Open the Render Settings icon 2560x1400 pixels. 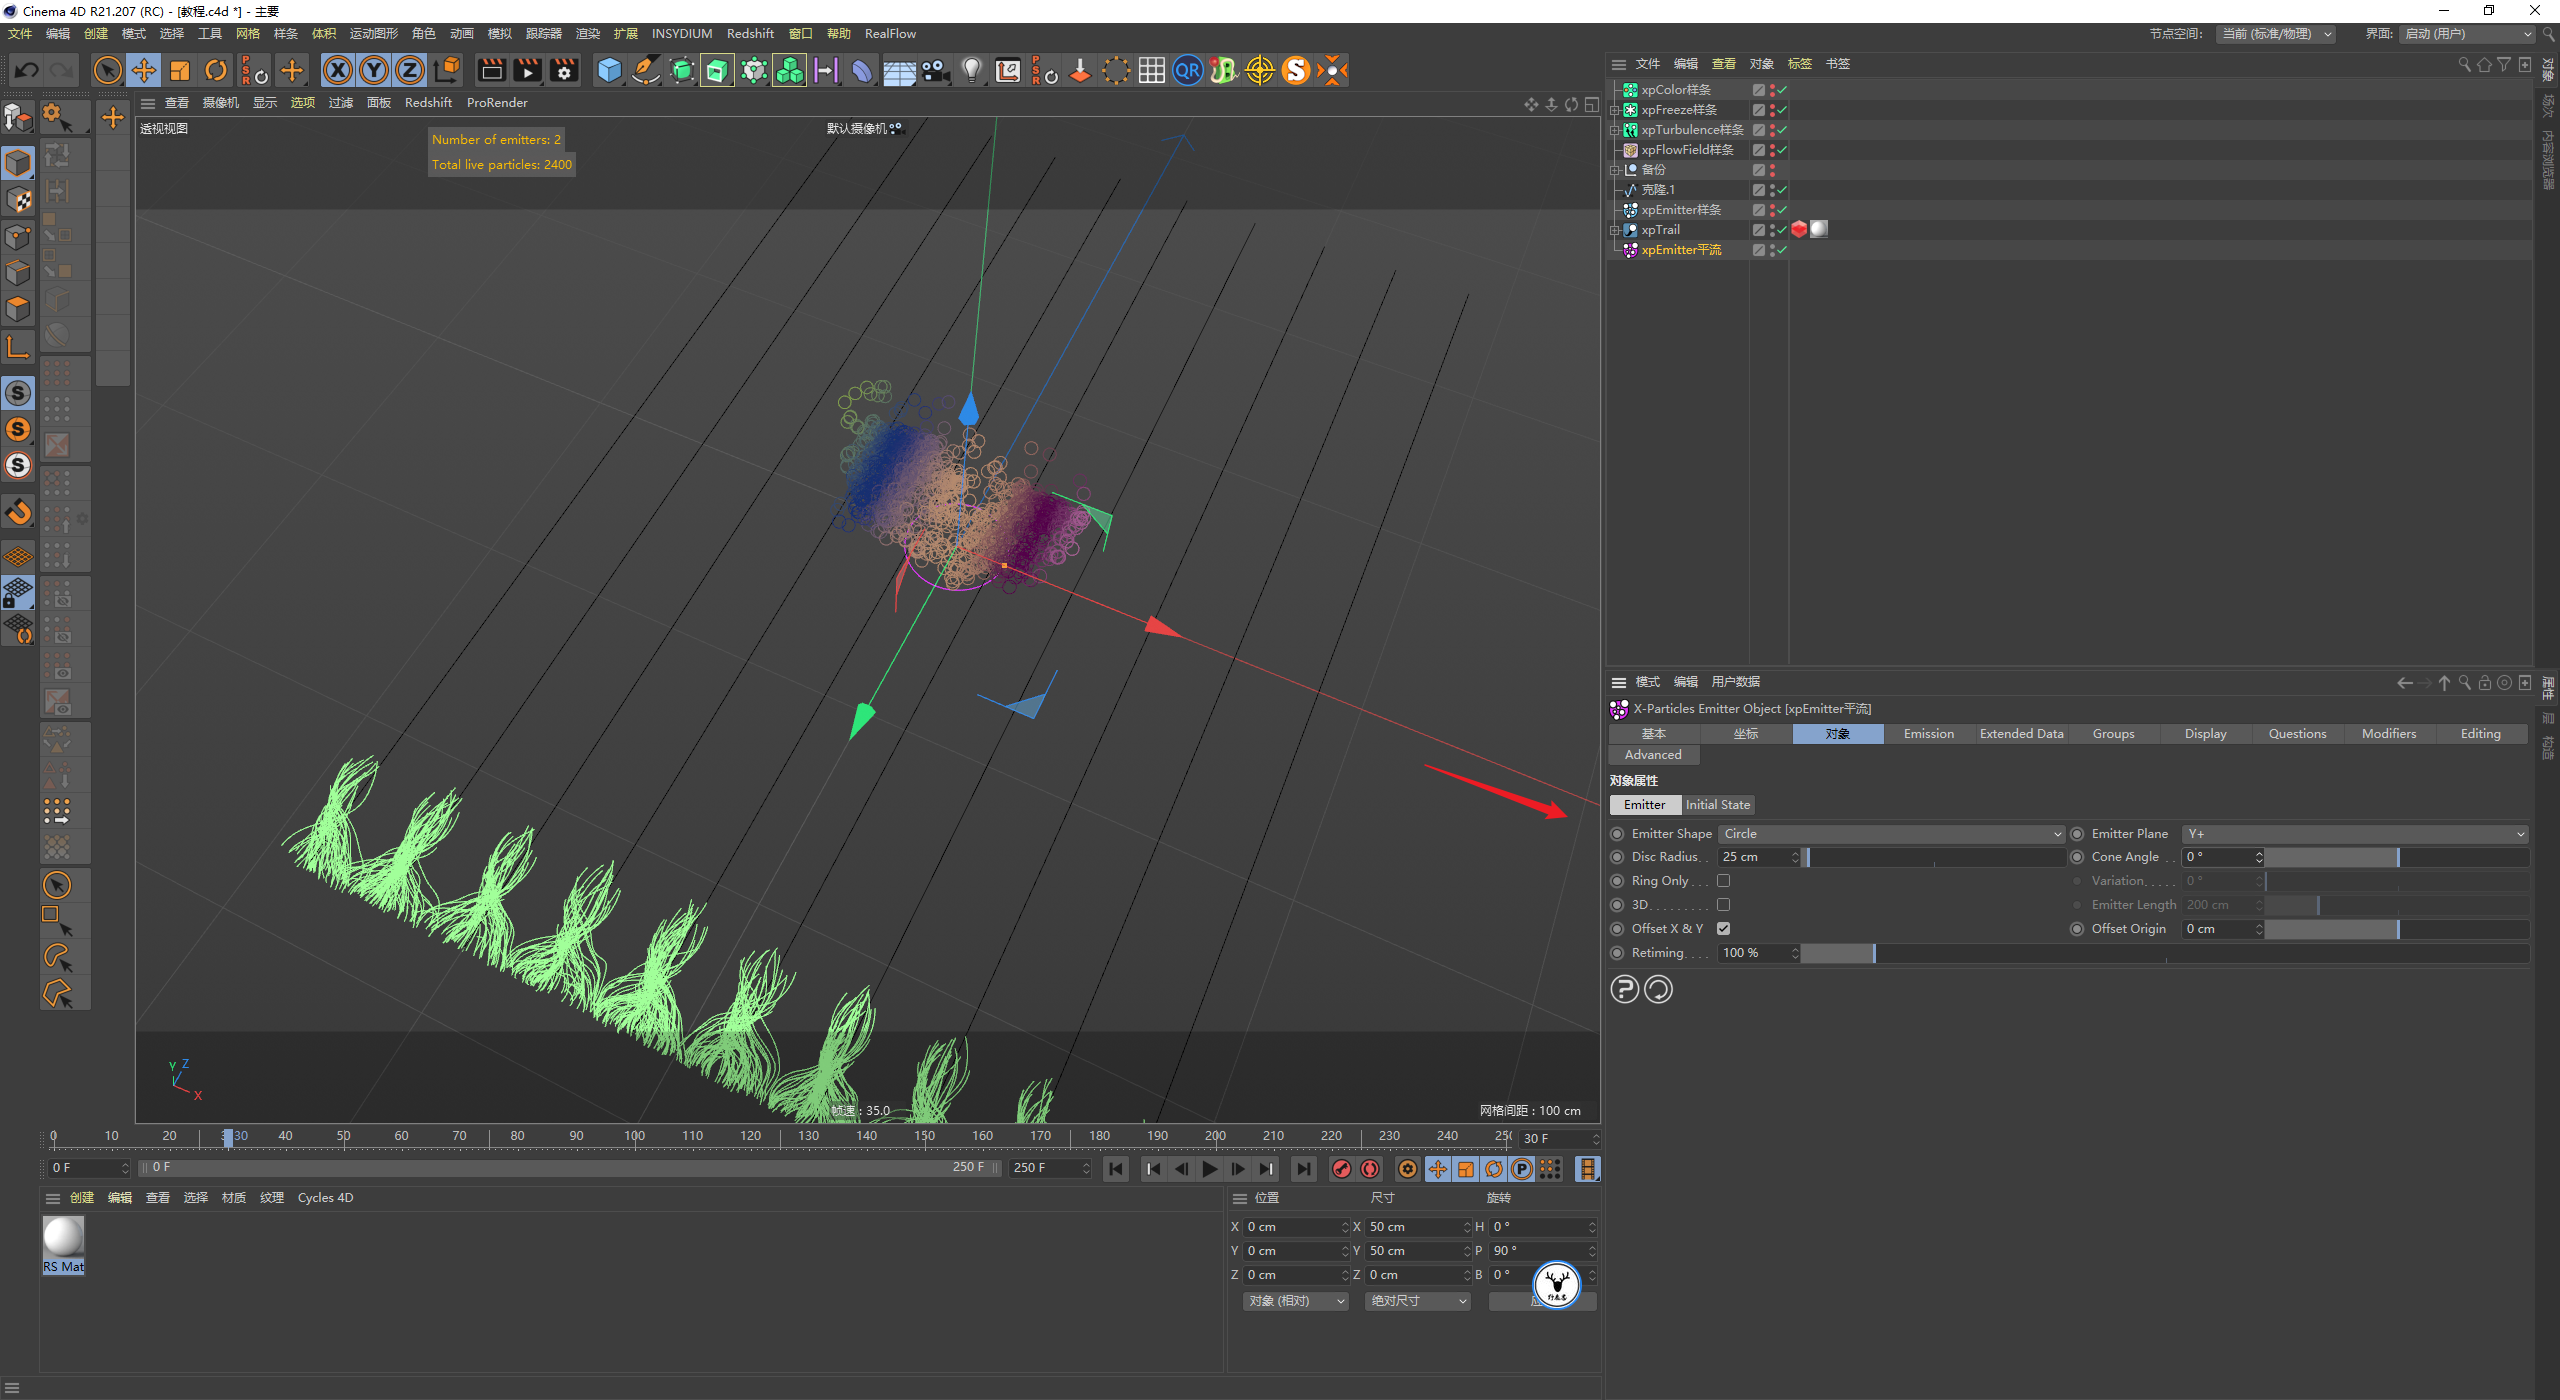coord(564,70)
